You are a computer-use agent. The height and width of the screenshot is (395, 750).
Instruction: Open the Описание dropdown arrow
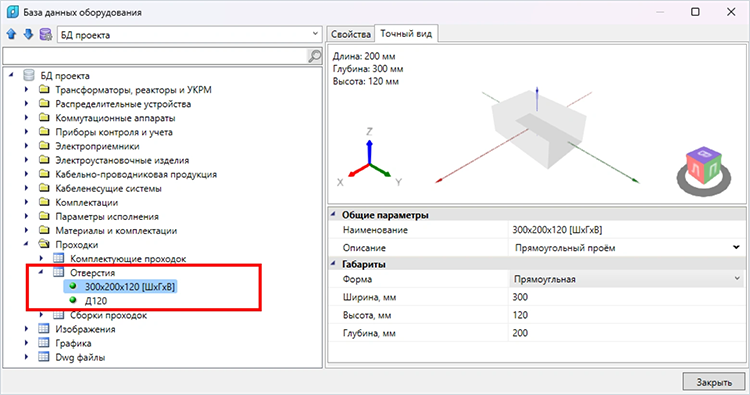point(736,247)
